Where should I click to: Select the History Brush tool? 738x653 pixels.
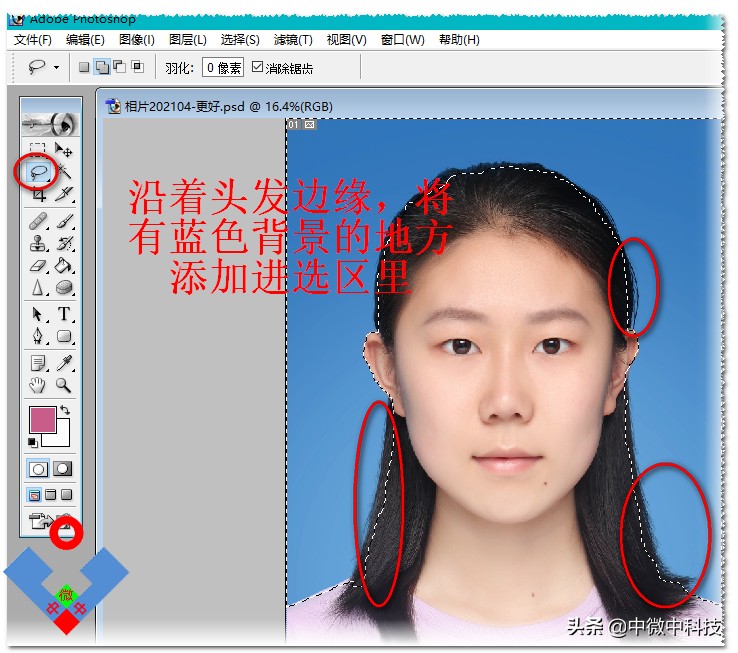tap(64, 243)
